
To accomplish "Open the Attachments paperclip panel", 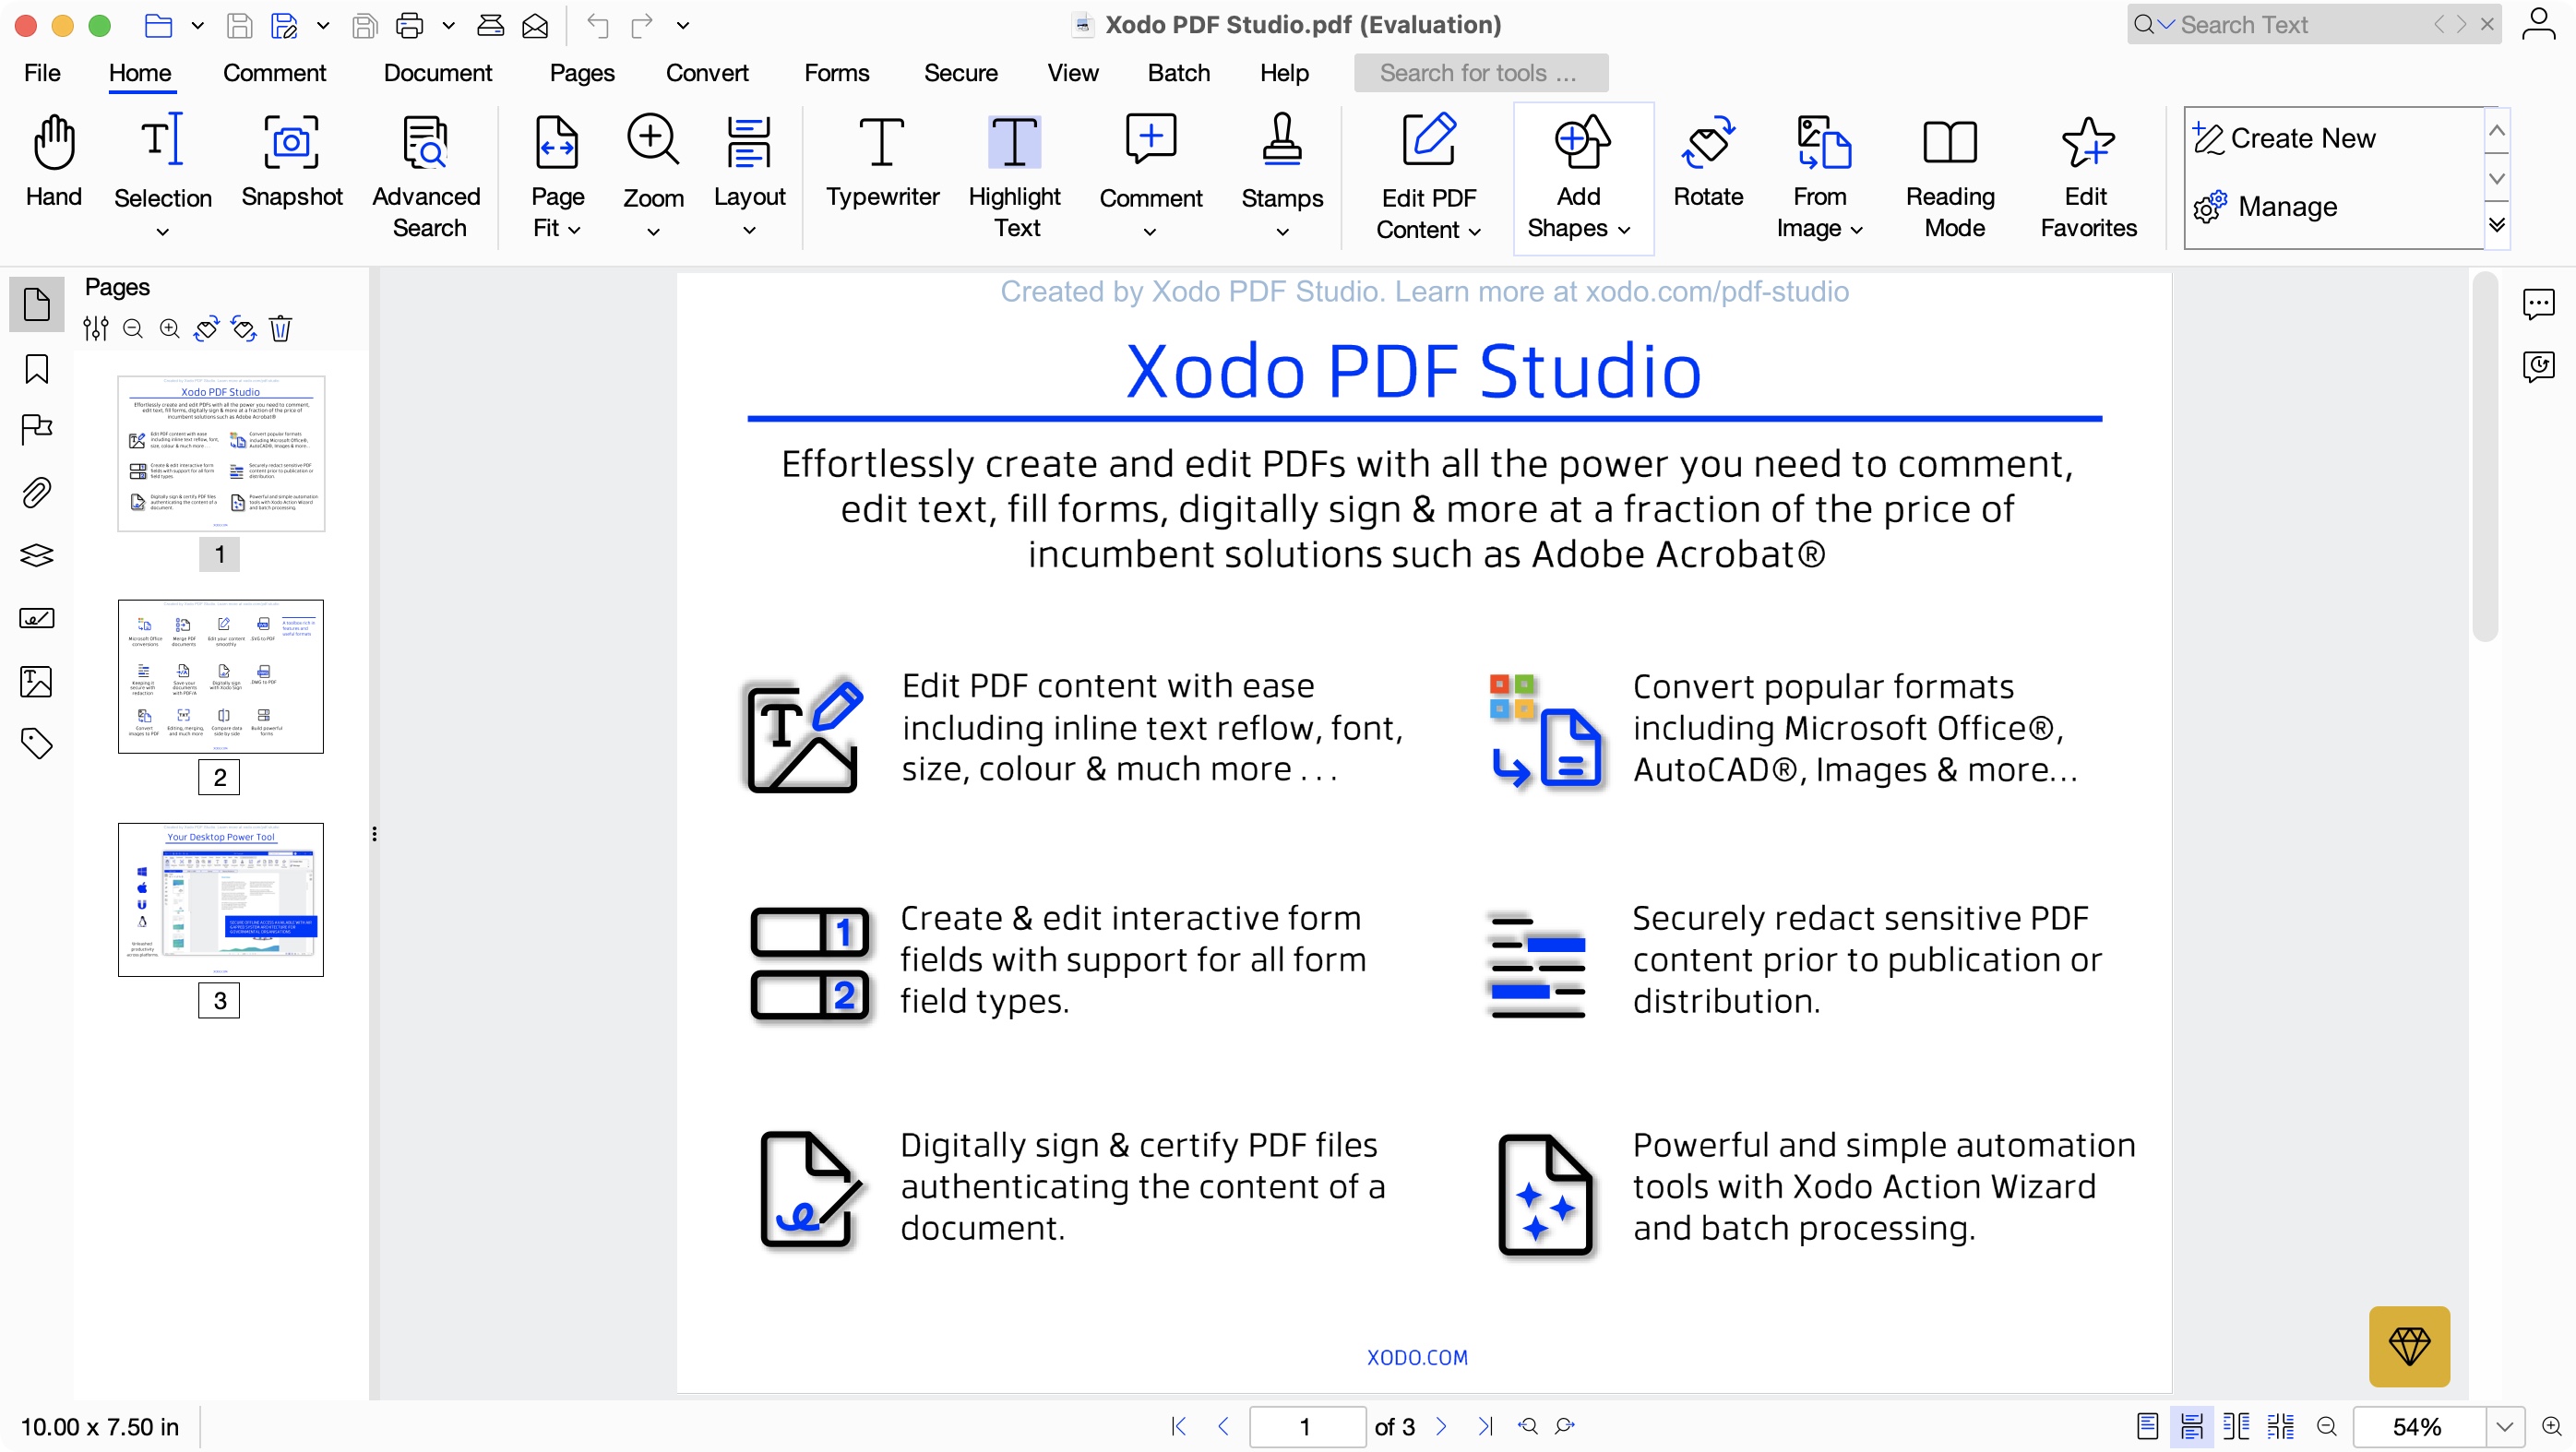I will click(x=37, y=493).
